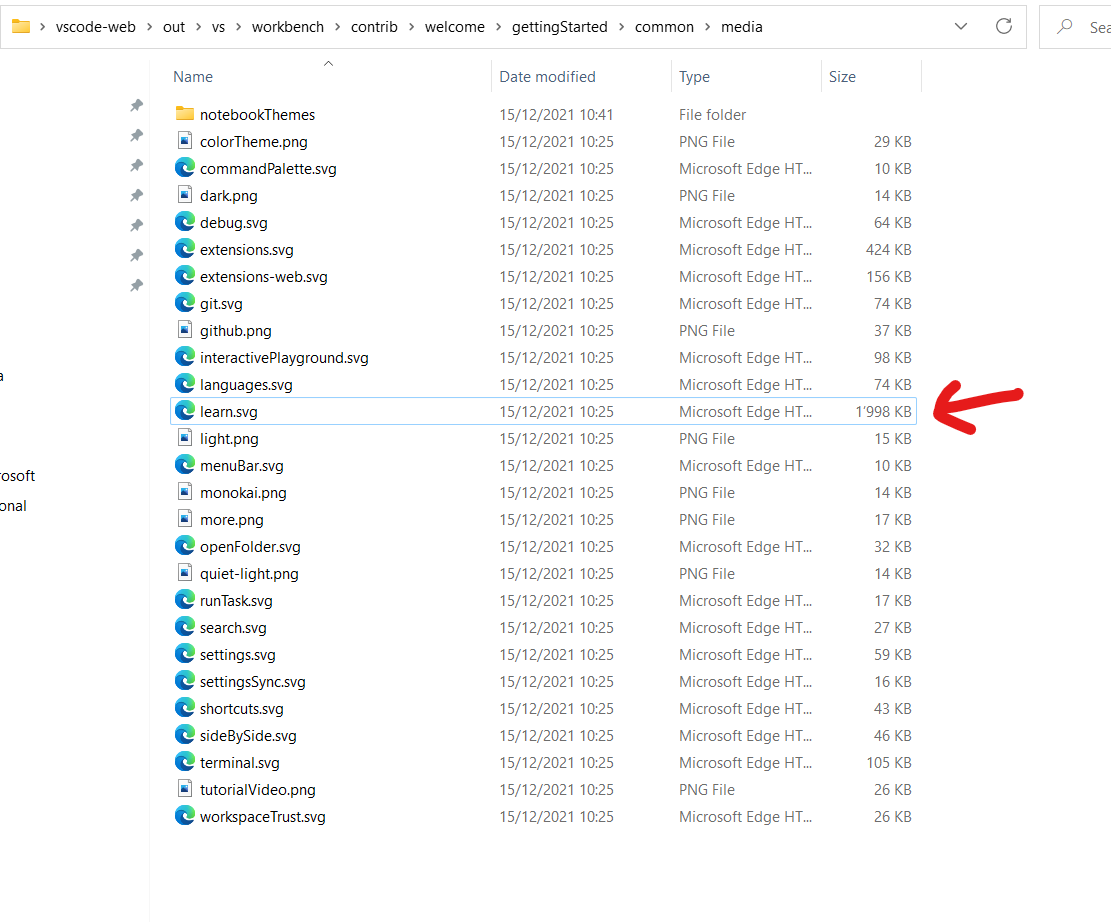This screenshot has height=922, width=1111.
Task: Expand the chevron after contrib in the path
Action: click(x=411, y=27)
